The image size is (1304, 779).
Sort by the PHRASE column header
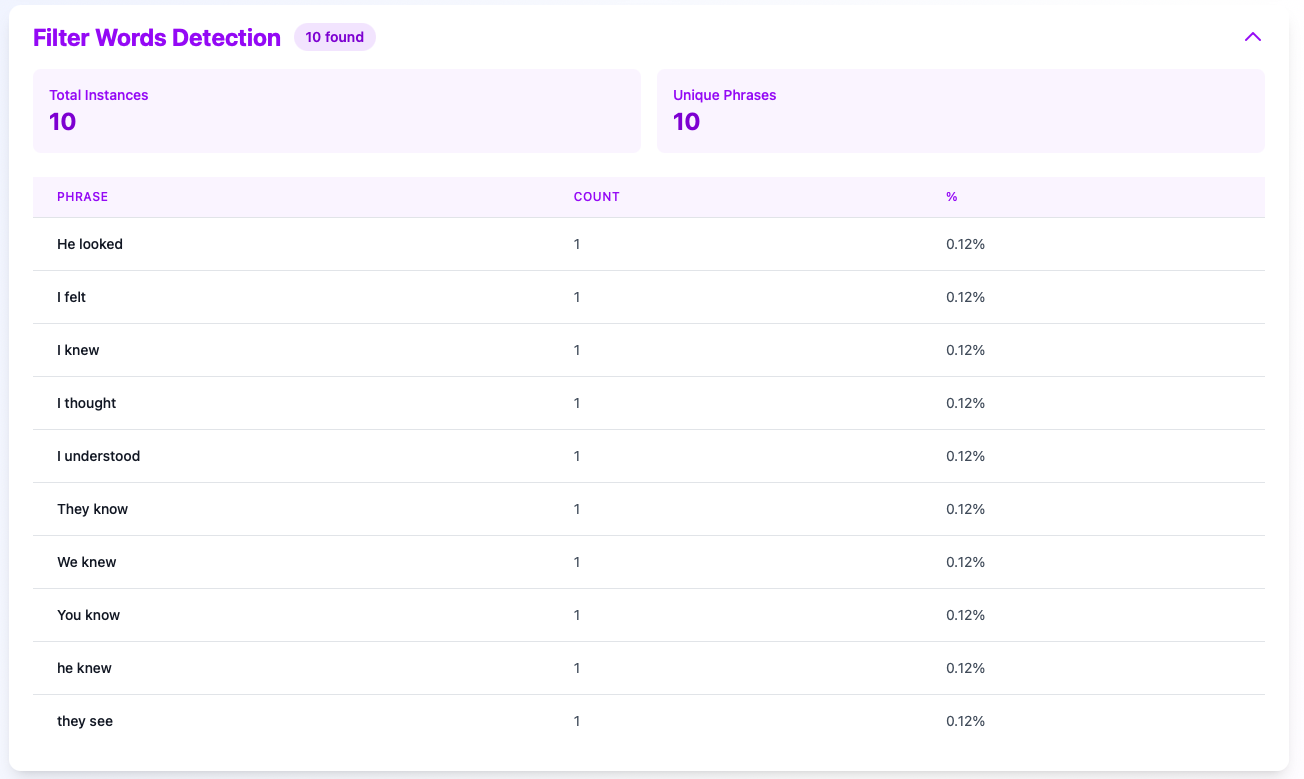pos(83,197)
